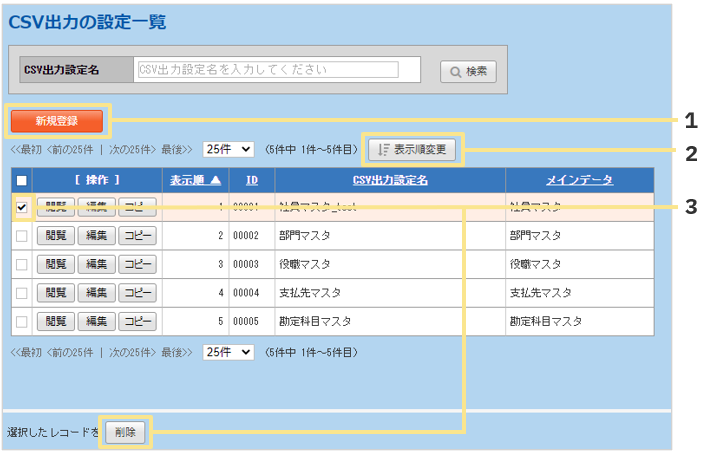The width and height of the screenshot is (705, 453).
Task: Click 編集 button for 勘定科目マスタ
Action: [x=96, y=322]
